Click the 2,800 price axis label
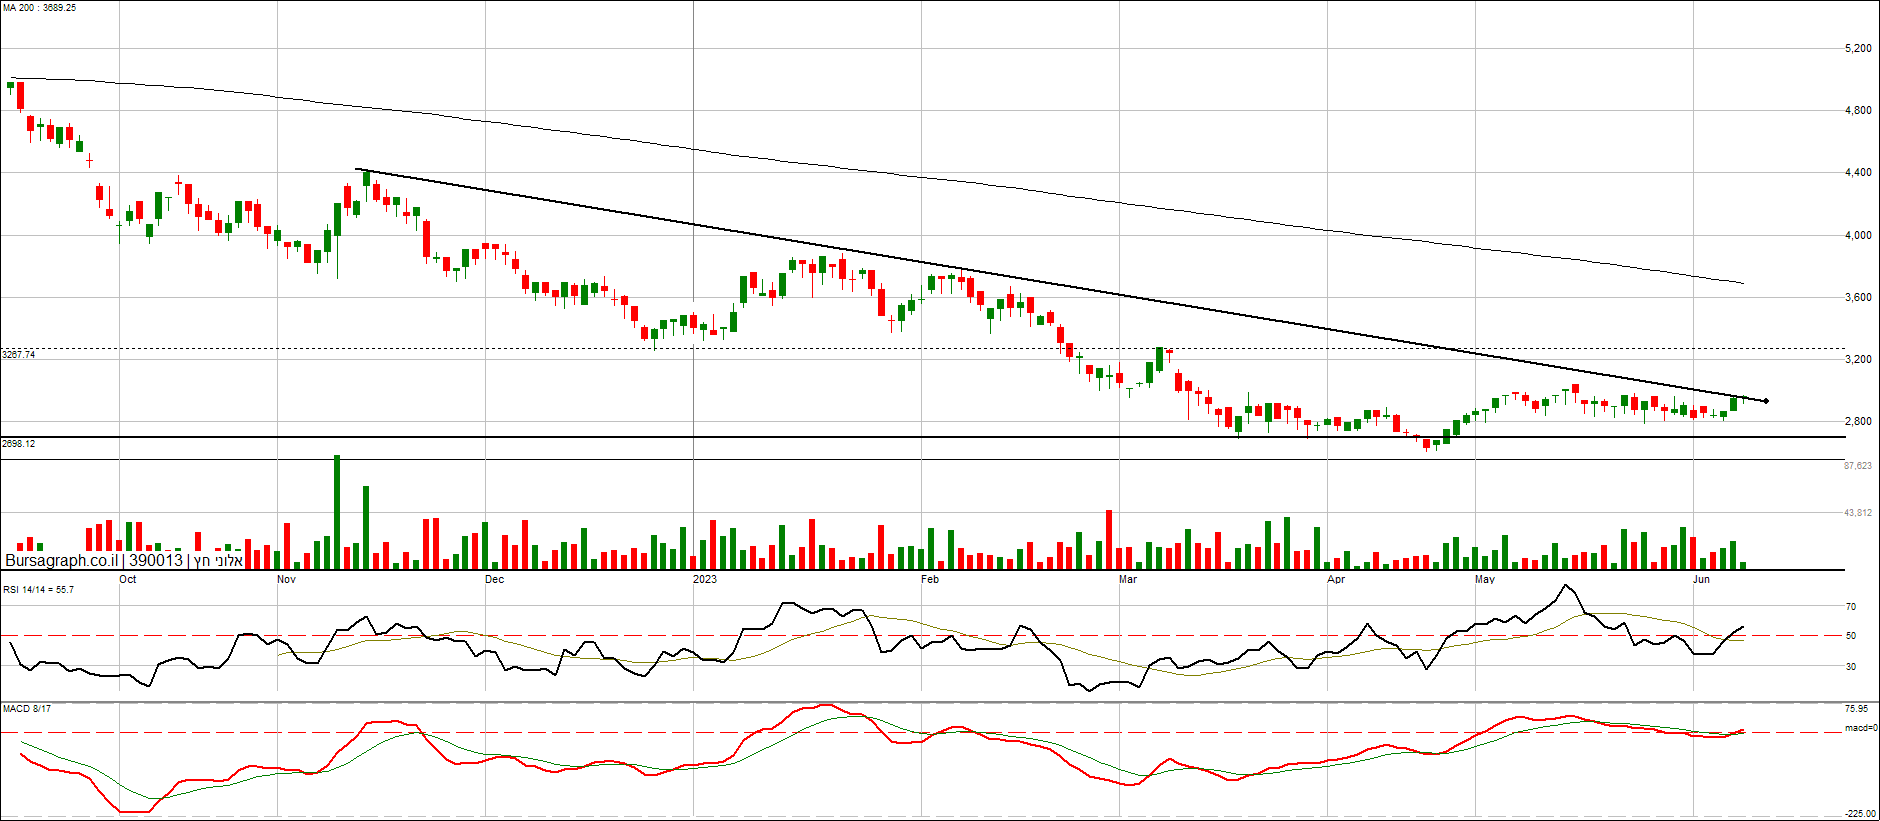The width and height of the screenshot is (1880, 821). click(1858, 421)
